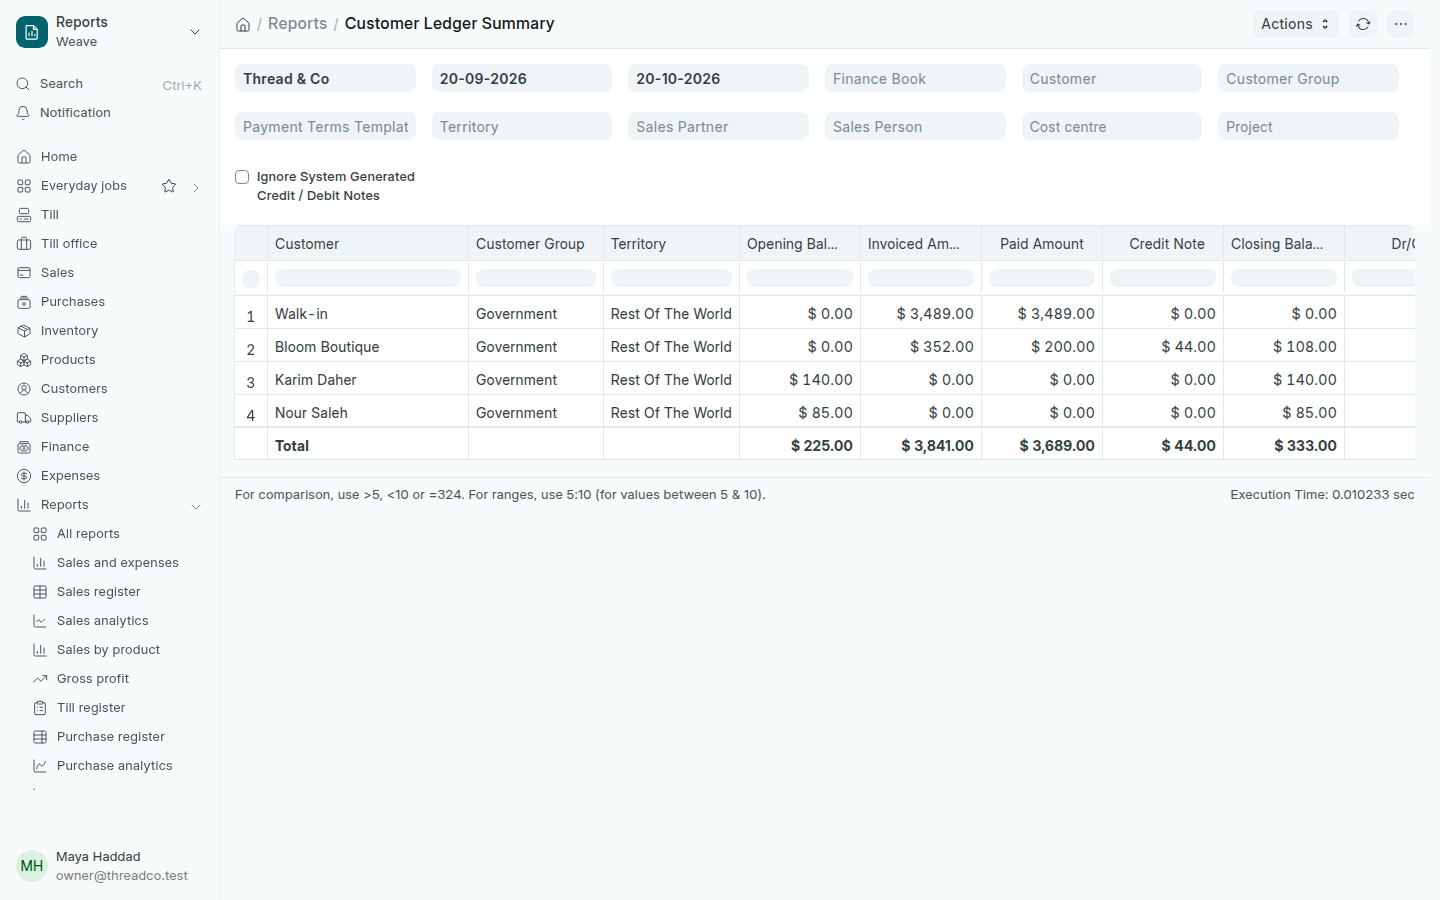Click the Till register clipboard icon
1440x900 pixels.
click(40, 708)
